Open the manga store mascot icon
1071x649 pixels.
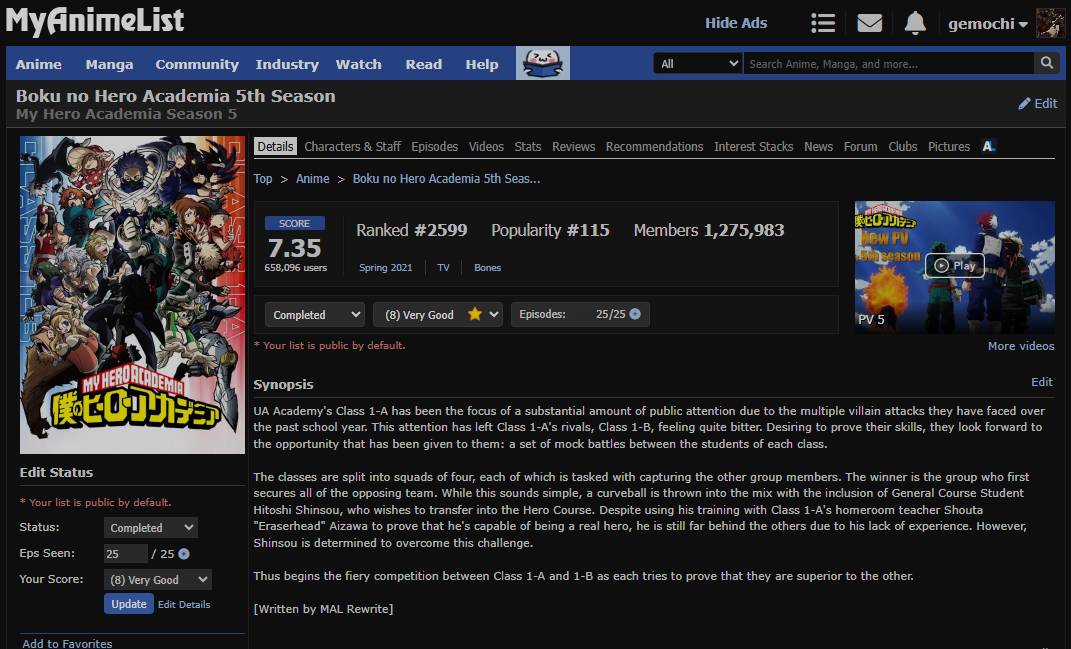(x=542, y=64)
